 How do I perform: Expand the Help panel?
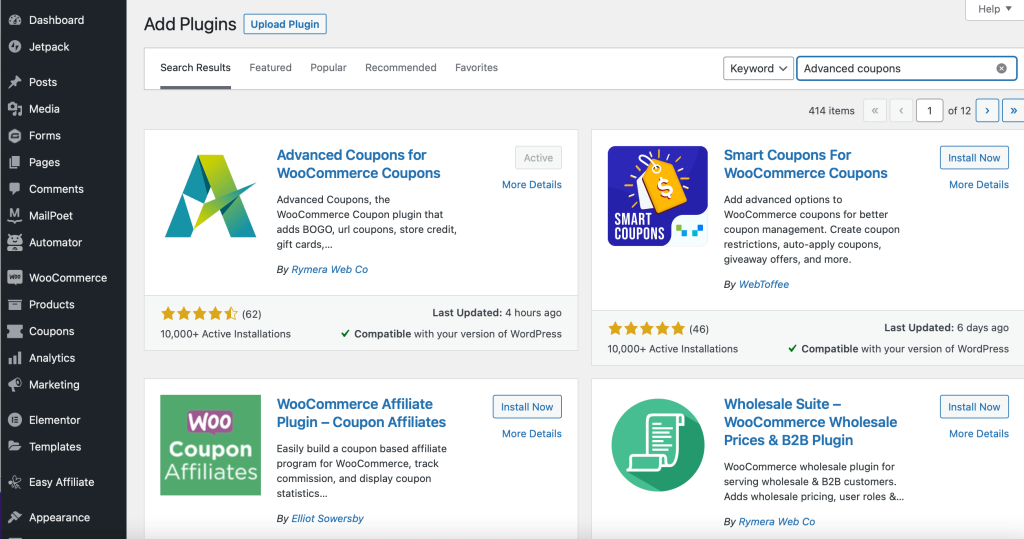(994, 9)
